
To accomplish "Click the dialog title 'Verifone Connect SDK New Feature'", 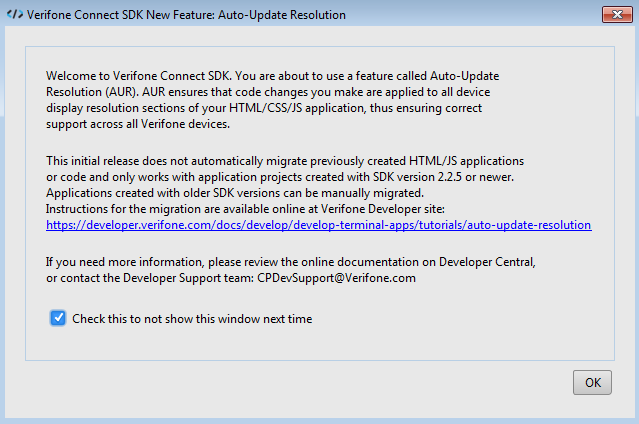I will pyautogui.click(x=186, y=15).
